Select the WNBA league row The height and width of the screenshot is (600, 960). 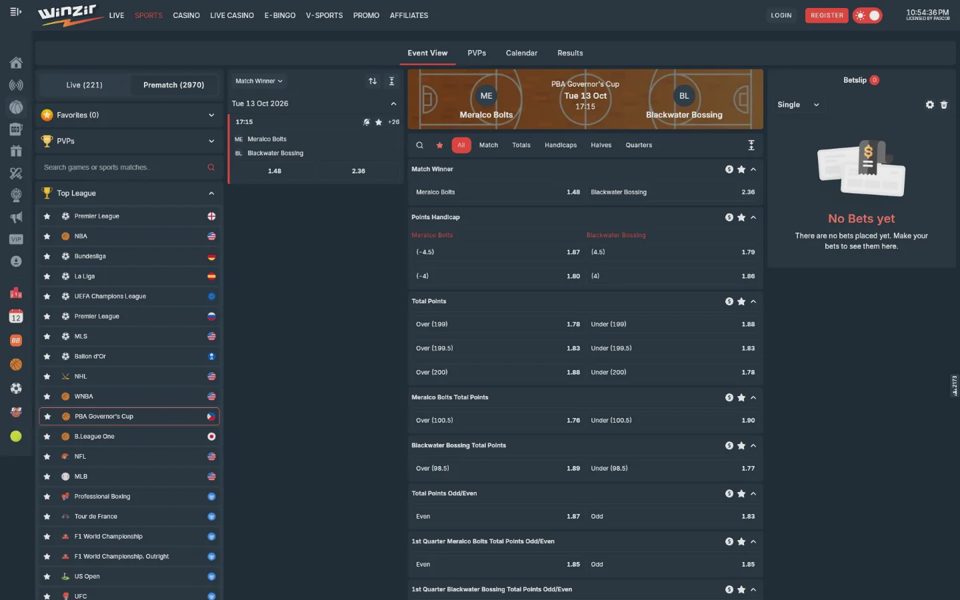coord(129,397)
